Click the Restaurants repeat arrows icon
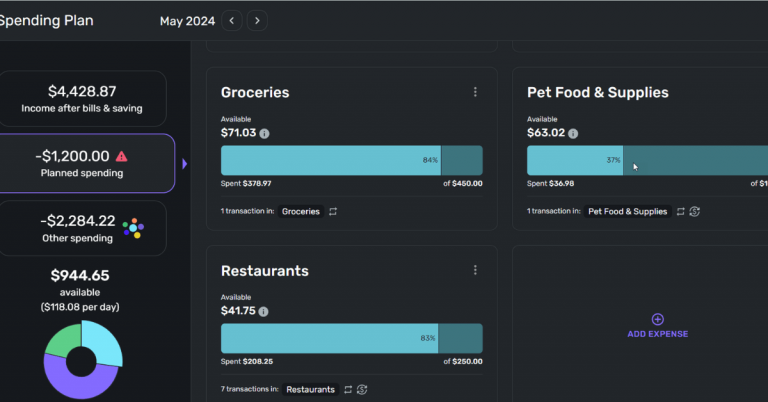This screenshot has width=768, height=402. click(x=348, y=389)
